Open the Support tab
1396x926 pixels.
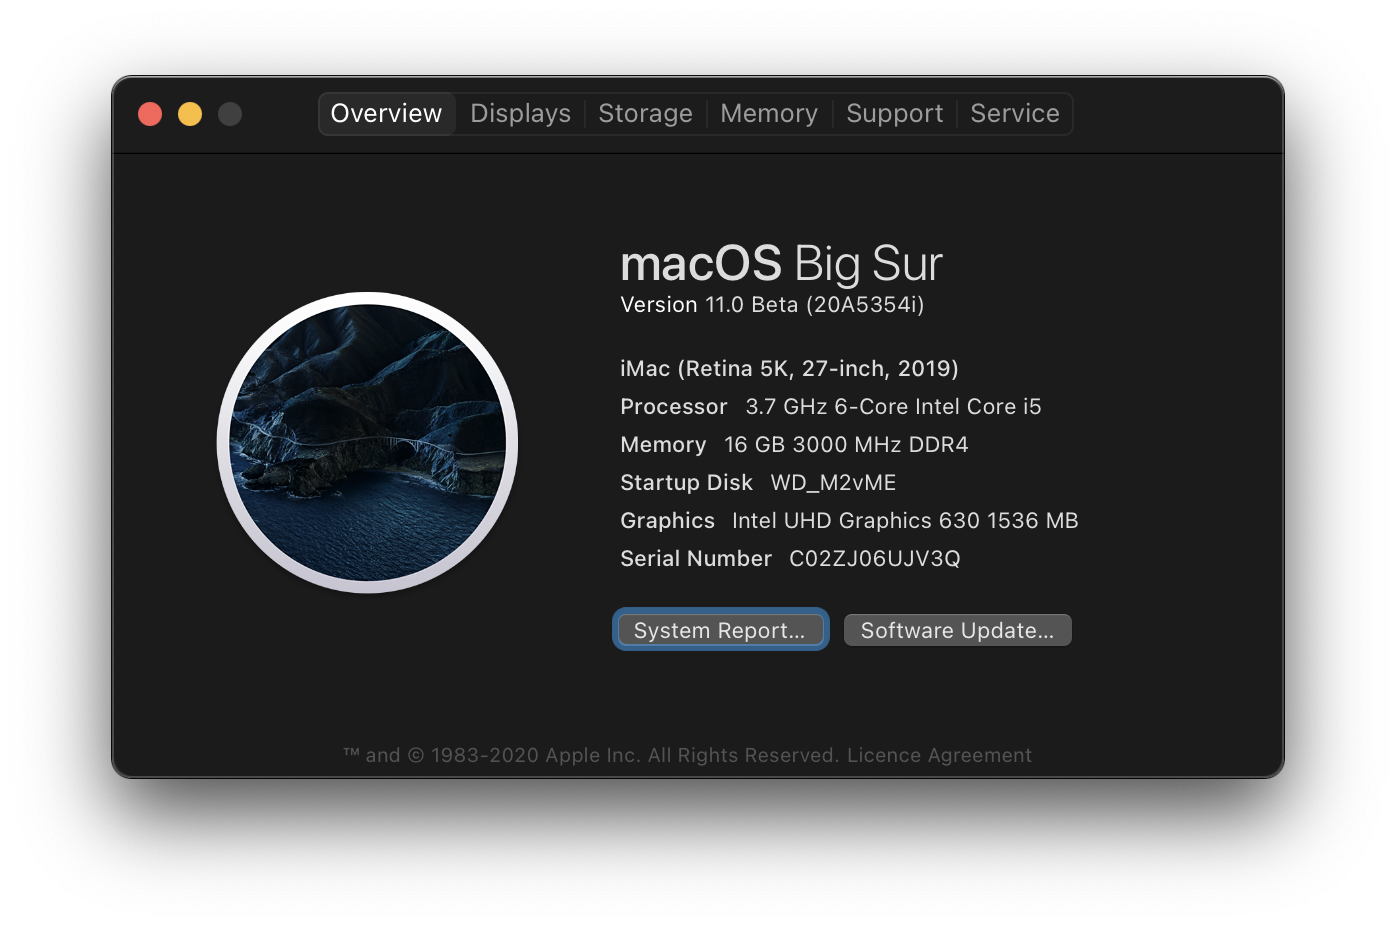(x=894, y=113)
